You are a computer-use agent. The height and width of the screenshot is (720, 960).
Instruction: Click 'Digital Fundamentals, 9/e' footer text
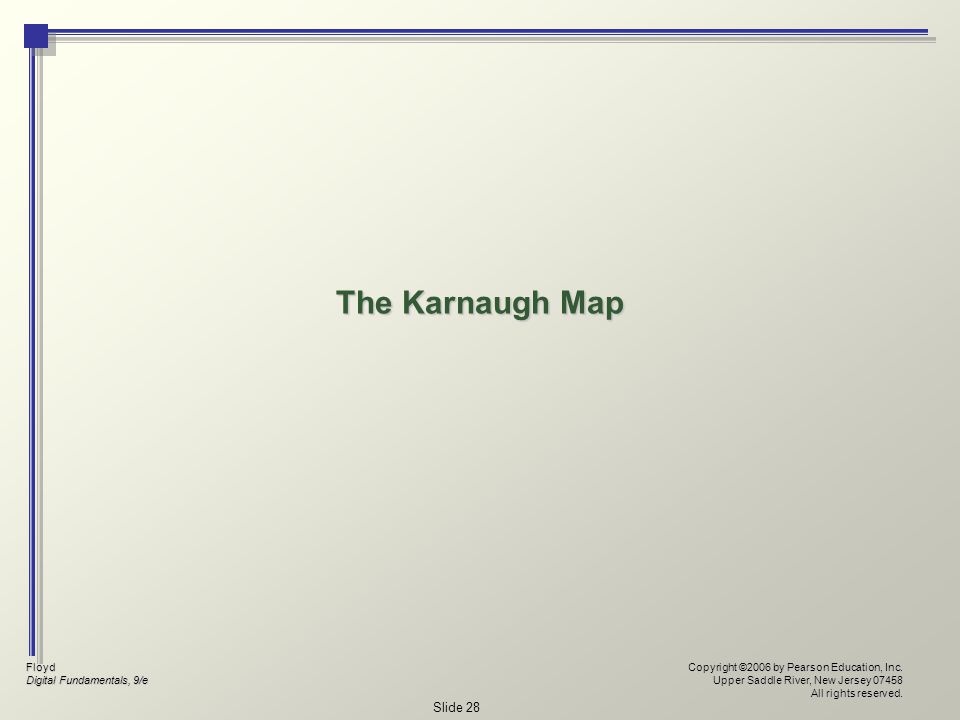coord(87,680)
